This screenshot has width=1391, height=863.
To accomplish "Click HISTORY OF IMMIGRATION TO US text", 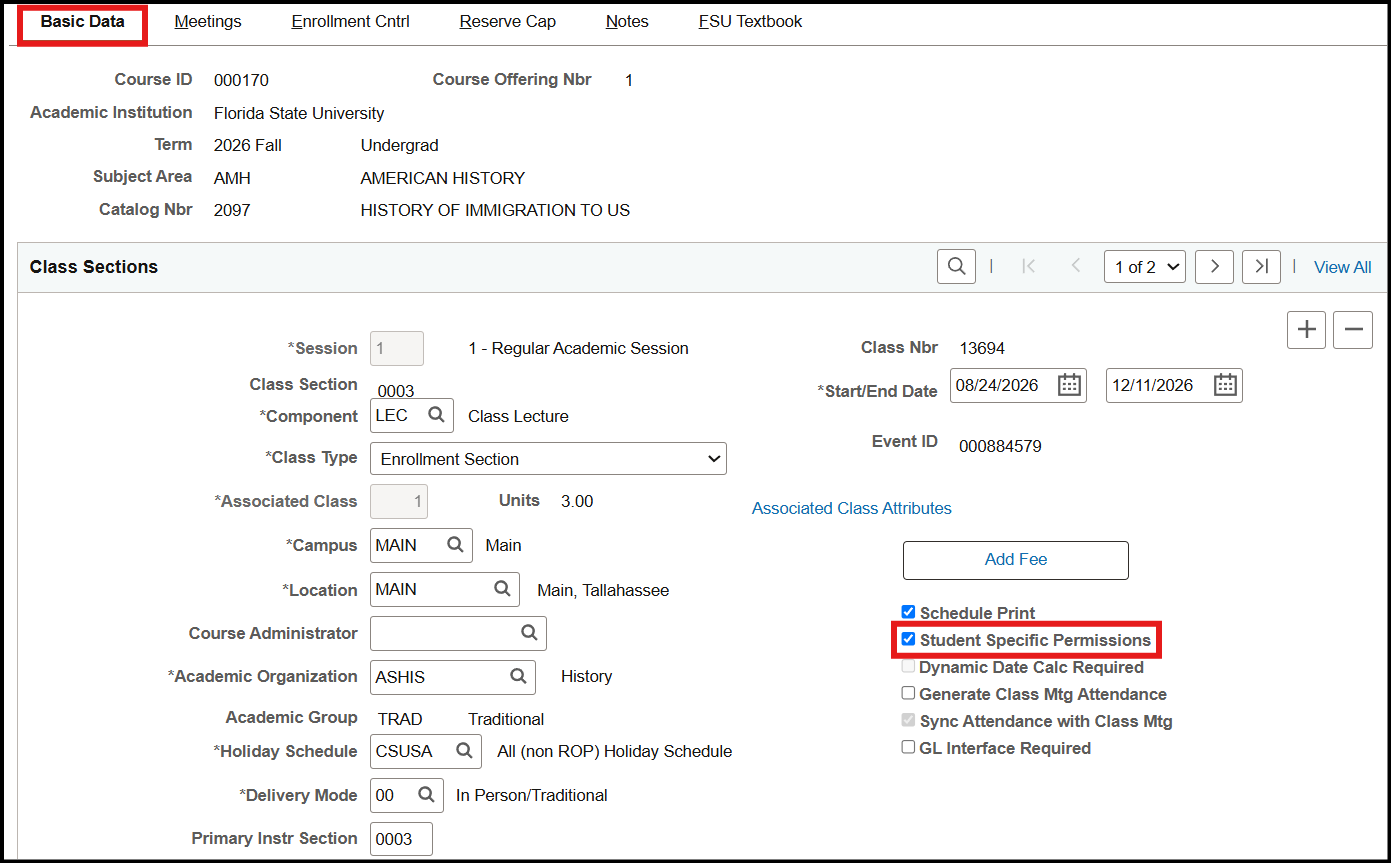I will [x=495, y=210].
